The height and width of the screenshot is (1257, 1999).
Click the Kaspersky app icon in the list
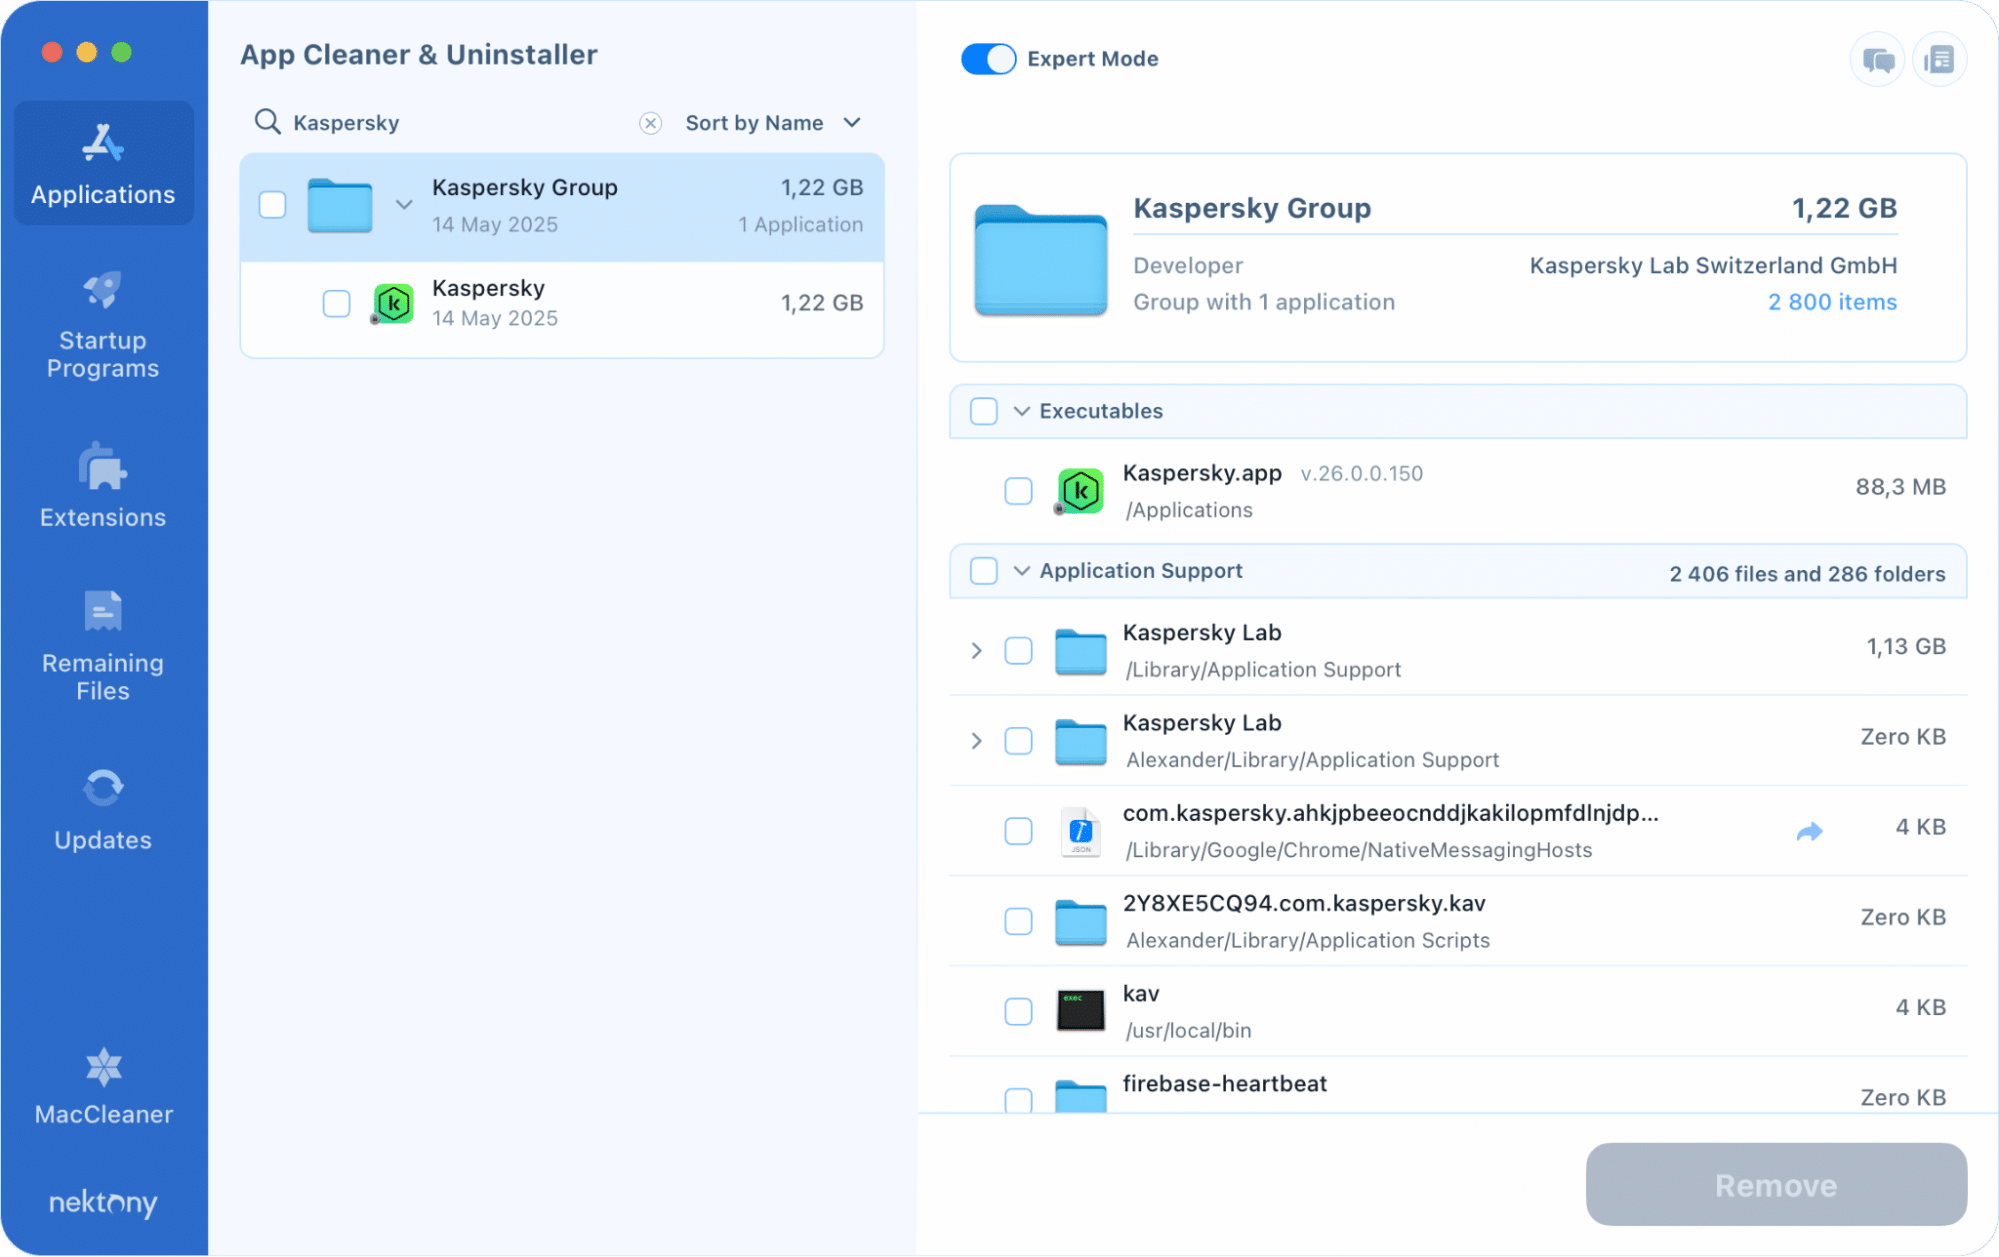[393, 303]
